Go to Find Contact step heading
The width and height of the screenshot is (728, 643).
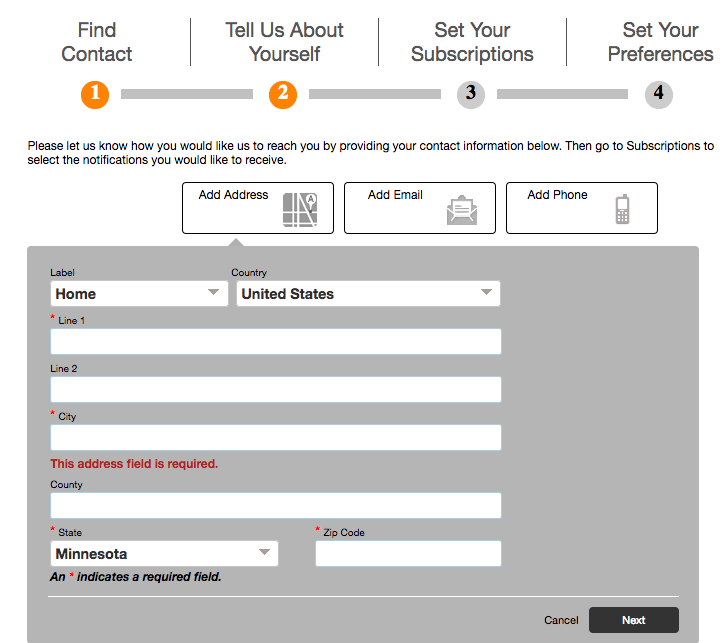pyautogui.click(x=96, y=42)
